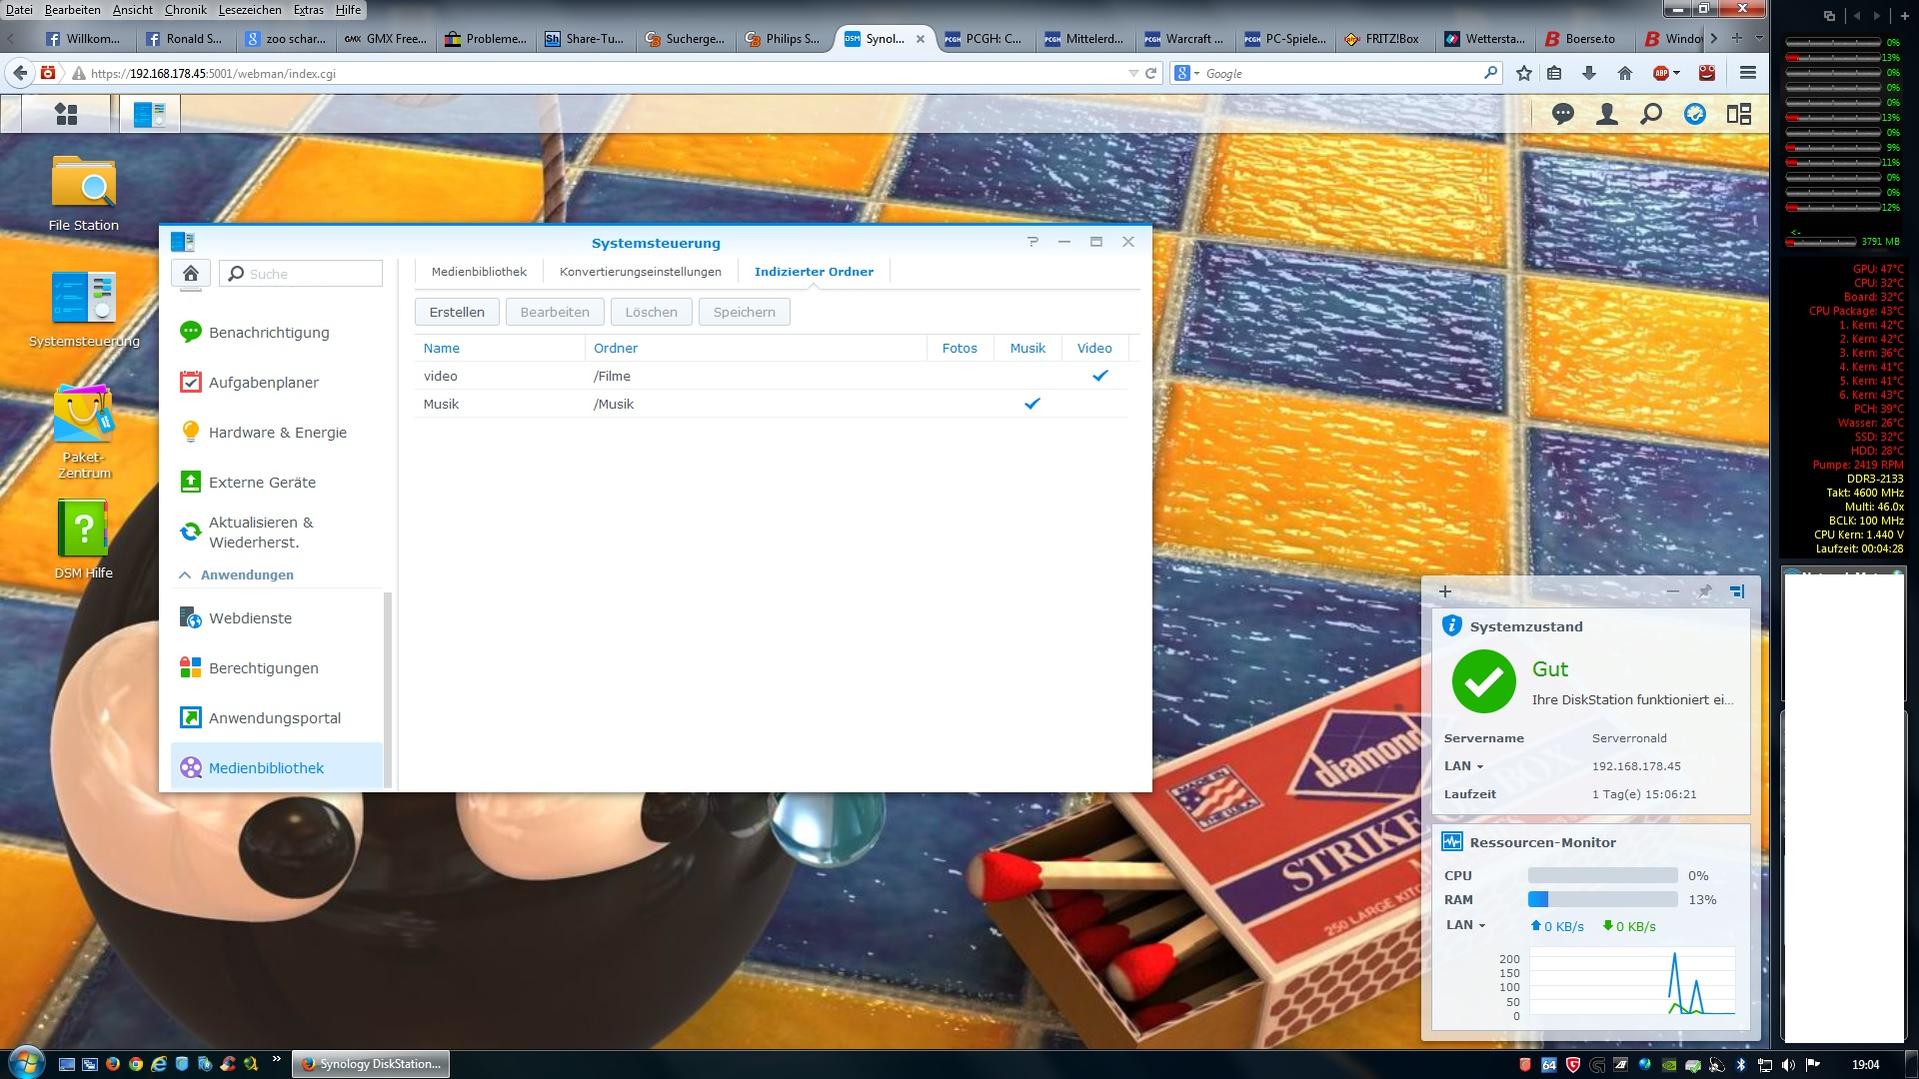Add a widget with plus icon

pyautogui.click(x=1445, y=591)
